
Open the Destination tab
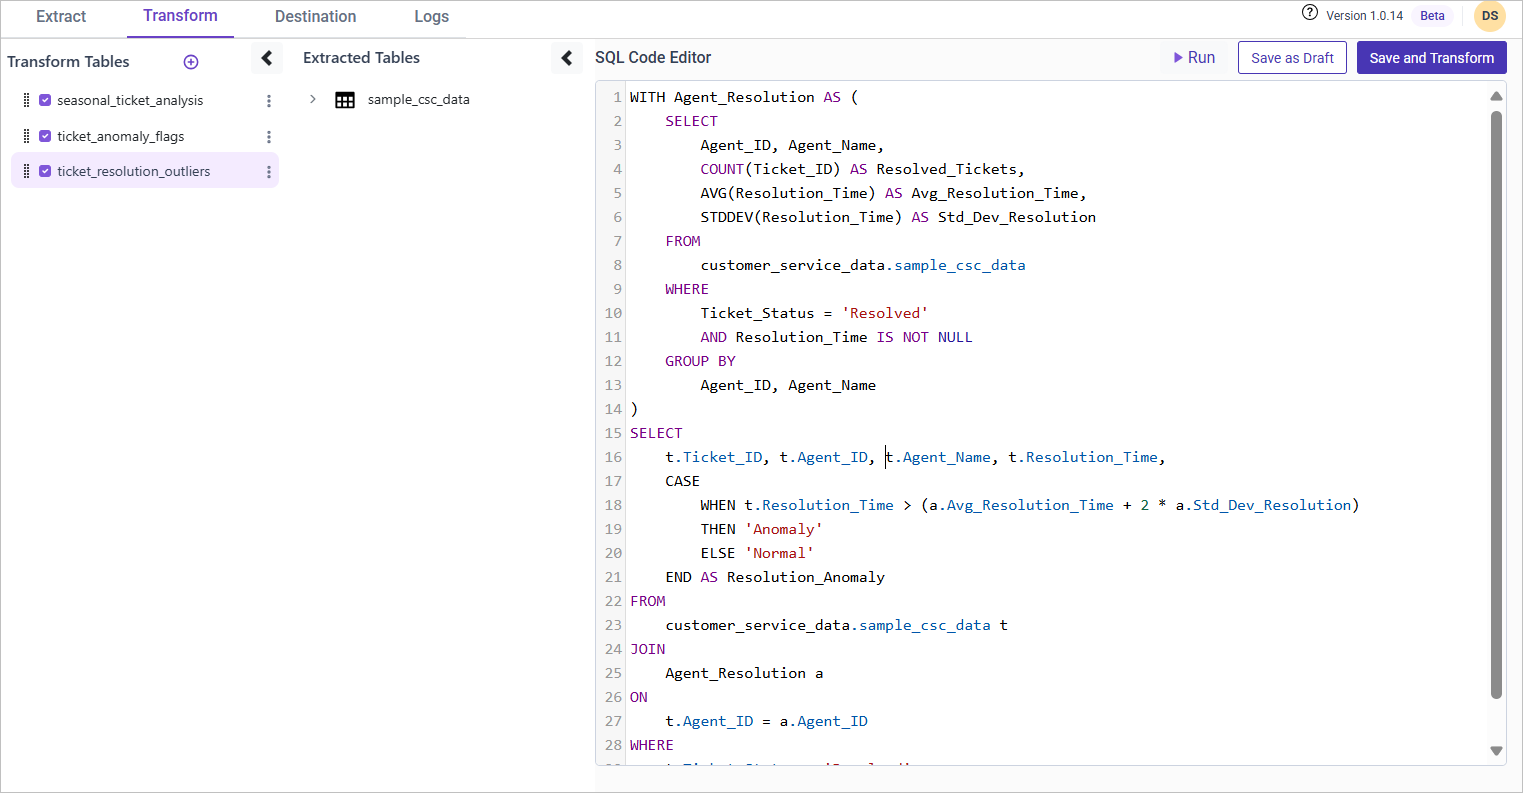(x=315, y=17)
